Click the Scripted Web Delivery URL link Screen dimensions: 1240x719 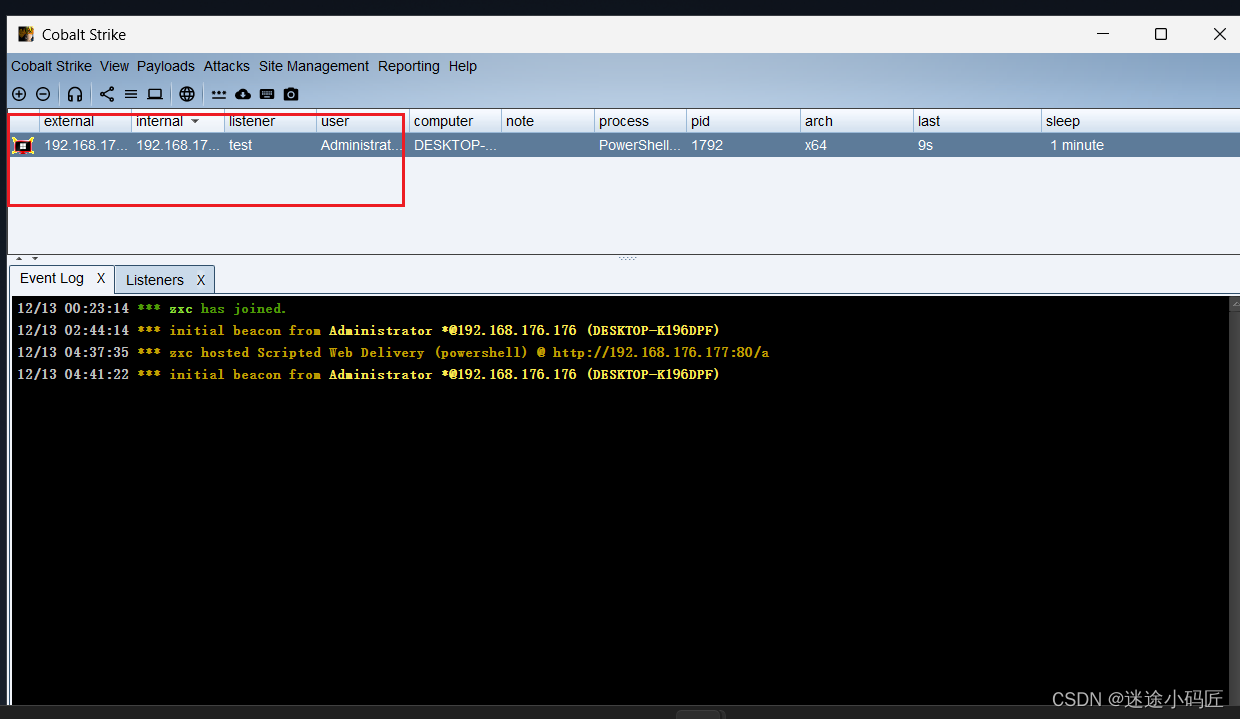[661, 352]
